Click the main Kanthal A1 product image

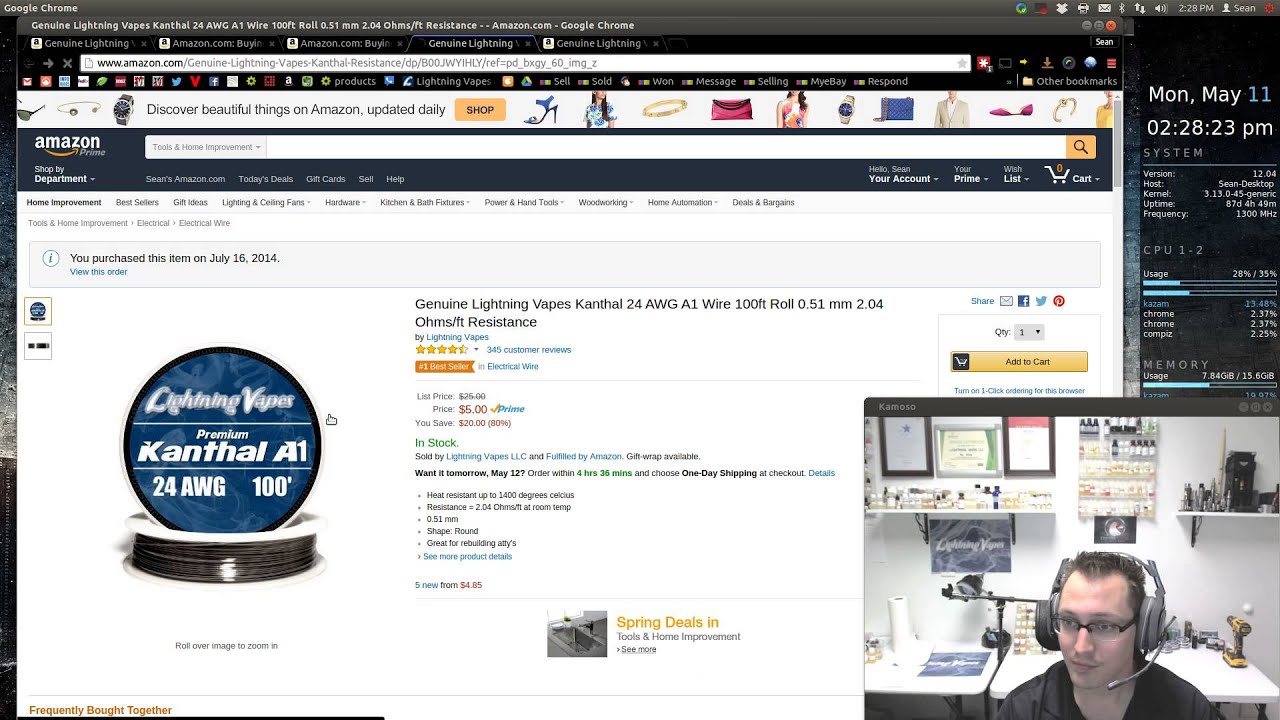pyautogui.click(x=222, y=465)
